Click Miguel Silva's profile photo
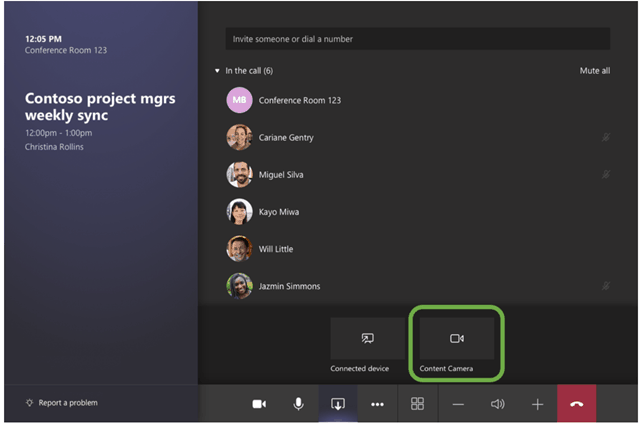 (x=239, y=175)
